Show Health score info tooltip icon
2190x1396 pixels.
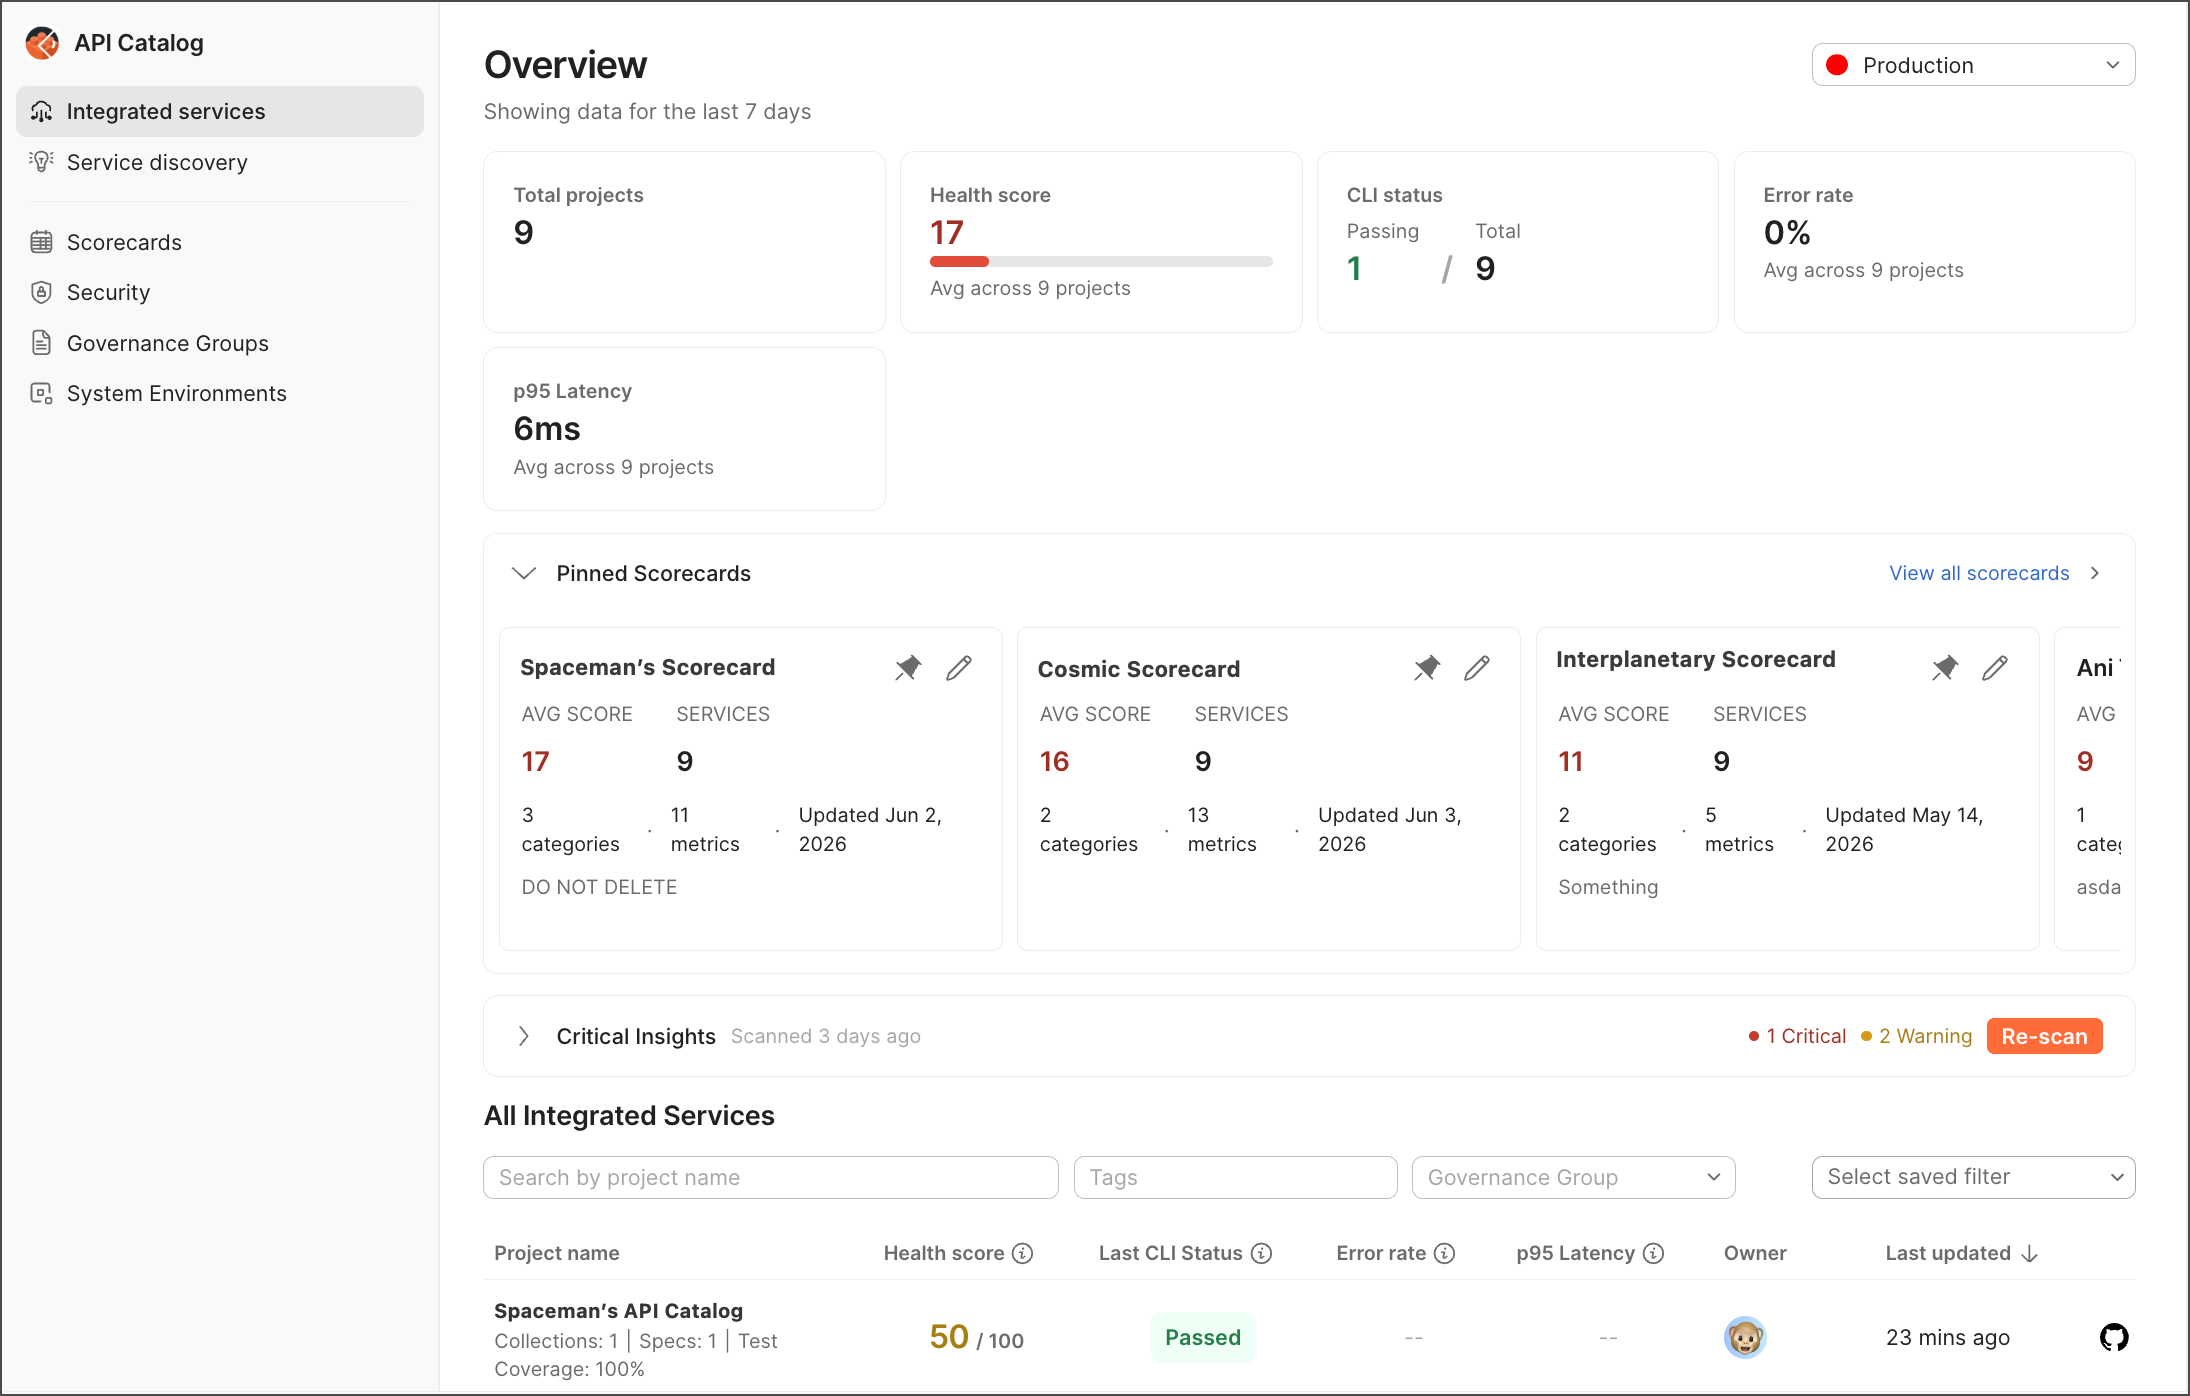point(1022,1253)
